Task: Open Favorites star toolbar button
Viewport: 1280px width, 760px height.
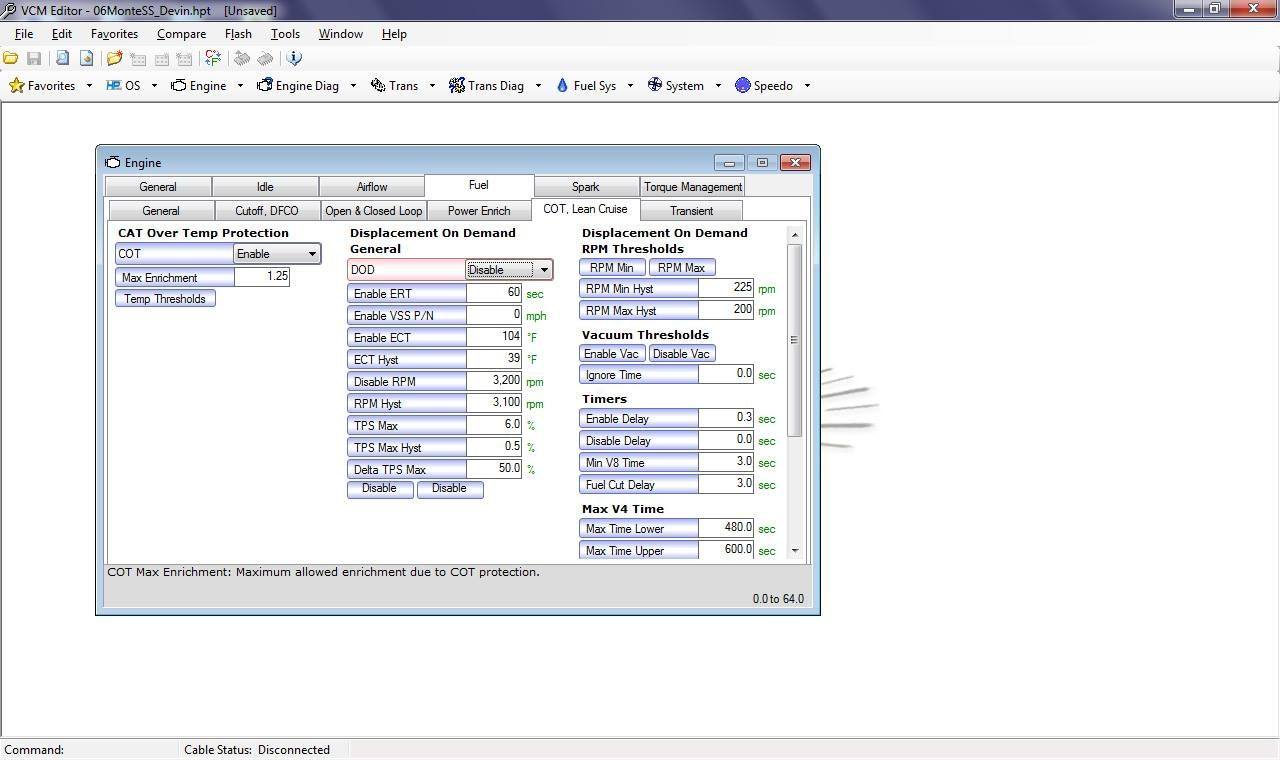Action: coord(42,86)
